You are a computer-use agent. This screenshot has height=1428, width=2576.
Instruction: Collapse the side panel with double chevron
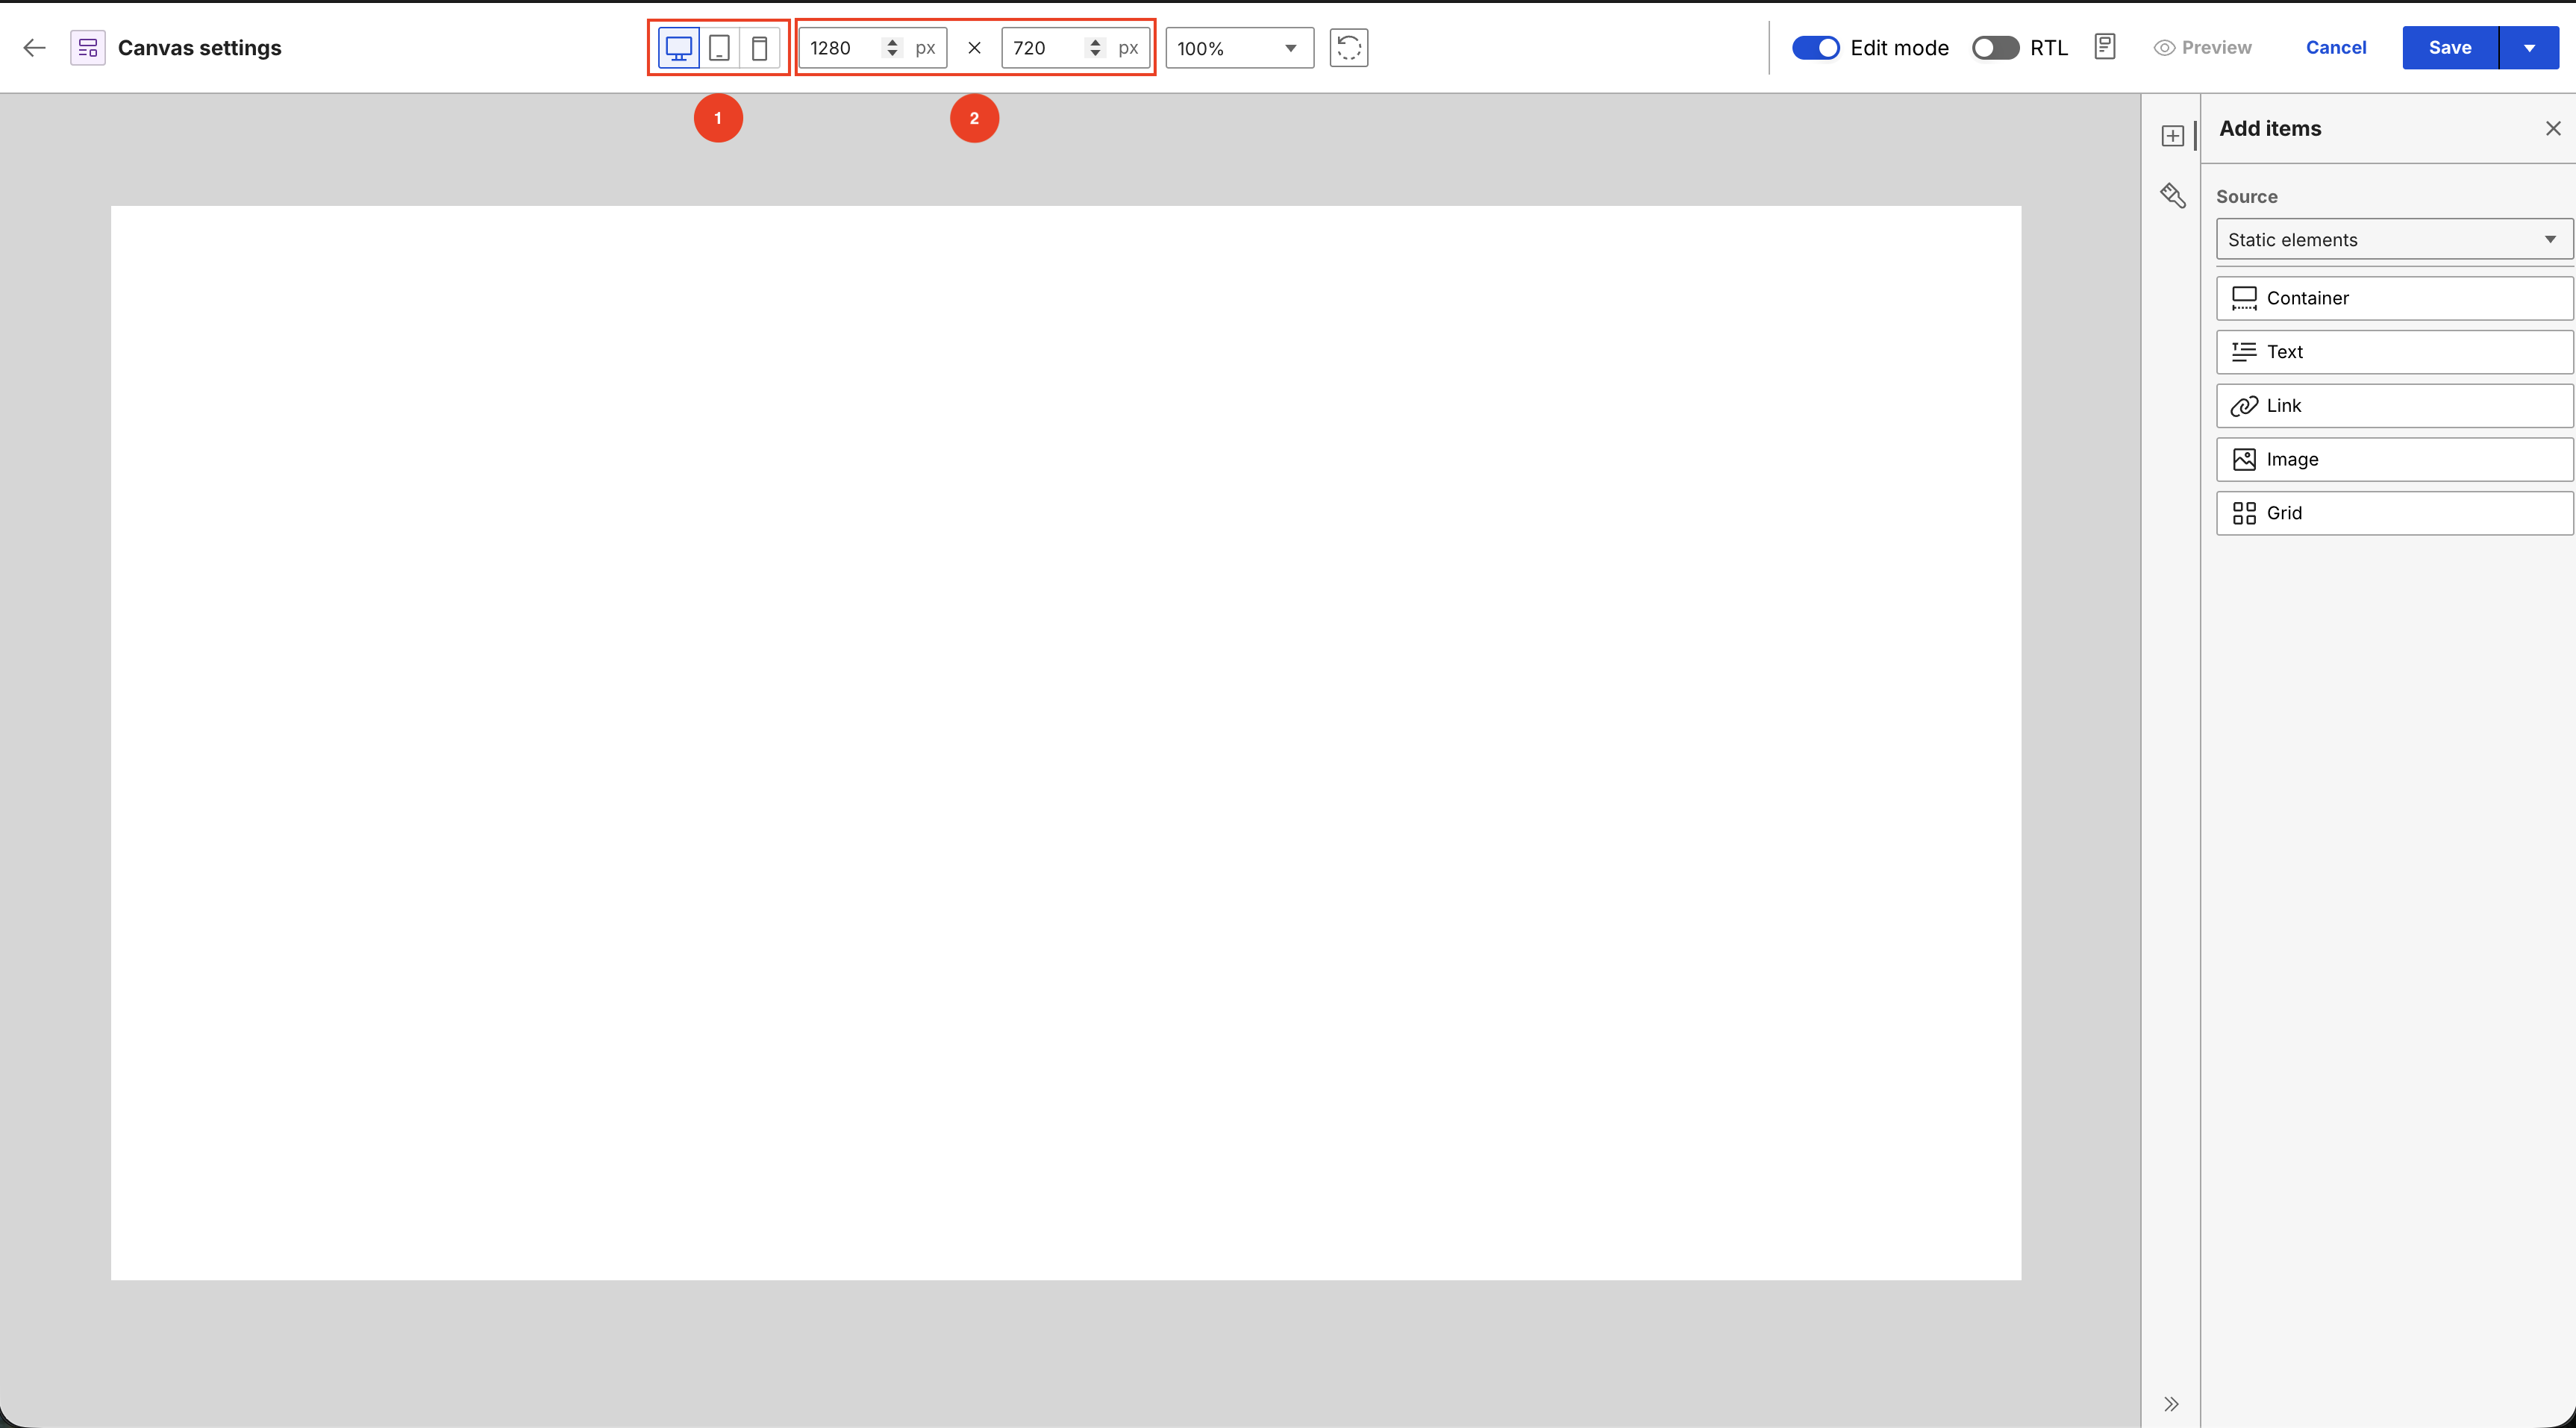[x=2171, y=1403]
